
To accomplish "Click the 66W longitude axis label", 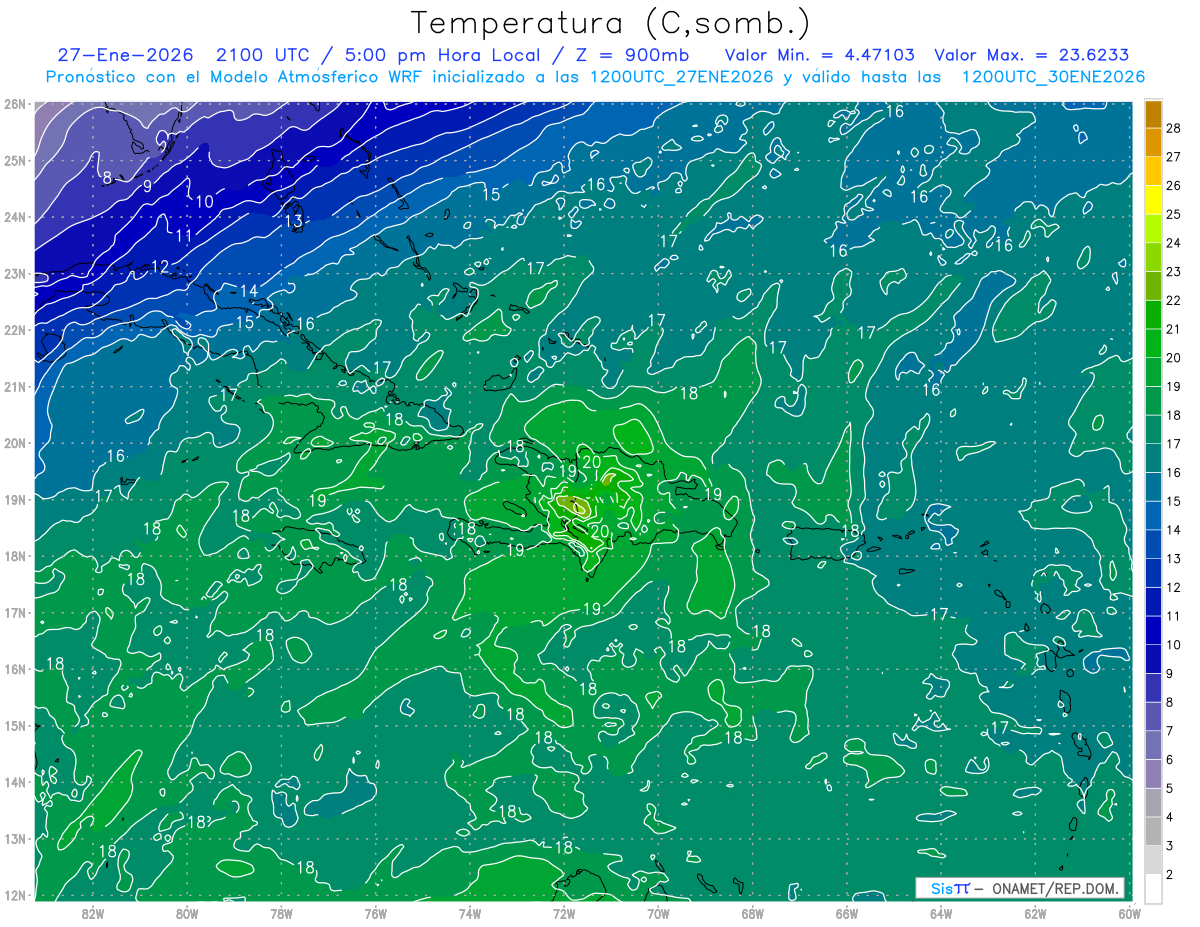I will coord(846,913).
